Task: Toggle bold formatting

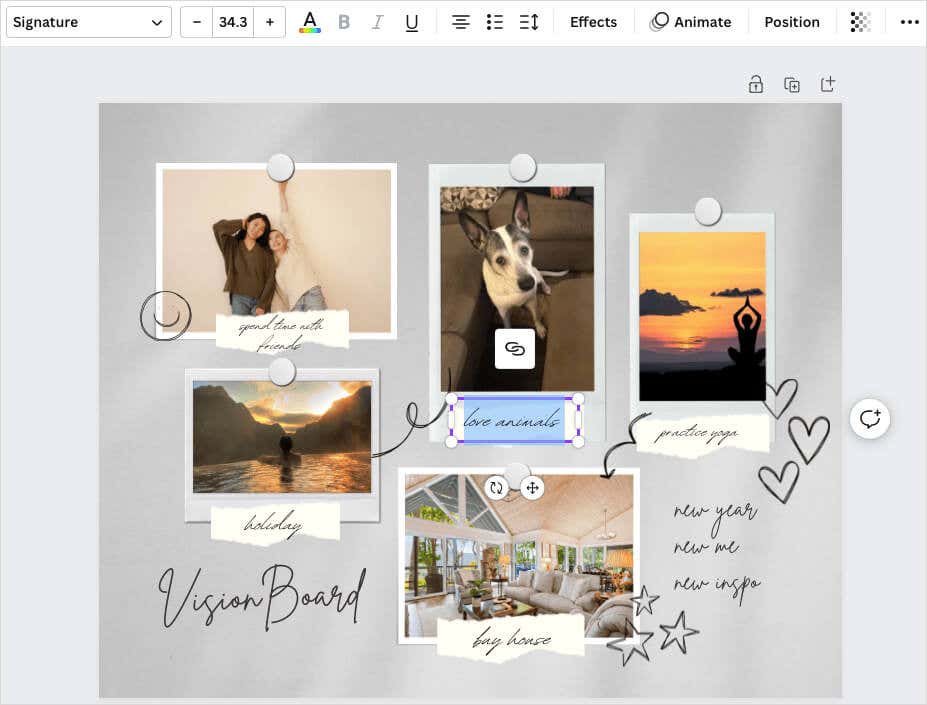Action: point(344,22)
